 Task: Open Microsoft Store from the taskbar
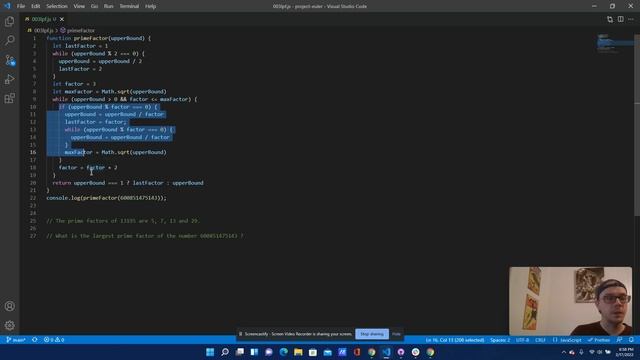tap(313, 352)
